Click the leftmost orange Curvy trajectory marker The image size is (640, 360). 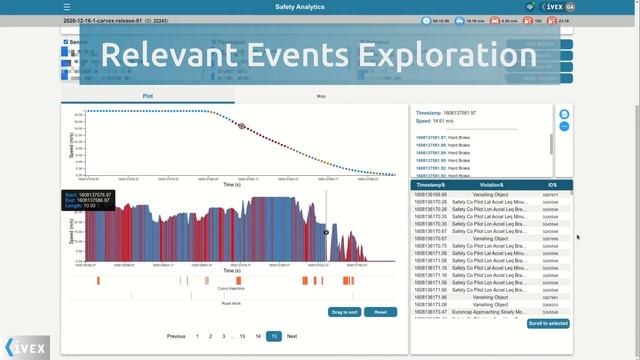coord(98,280)
